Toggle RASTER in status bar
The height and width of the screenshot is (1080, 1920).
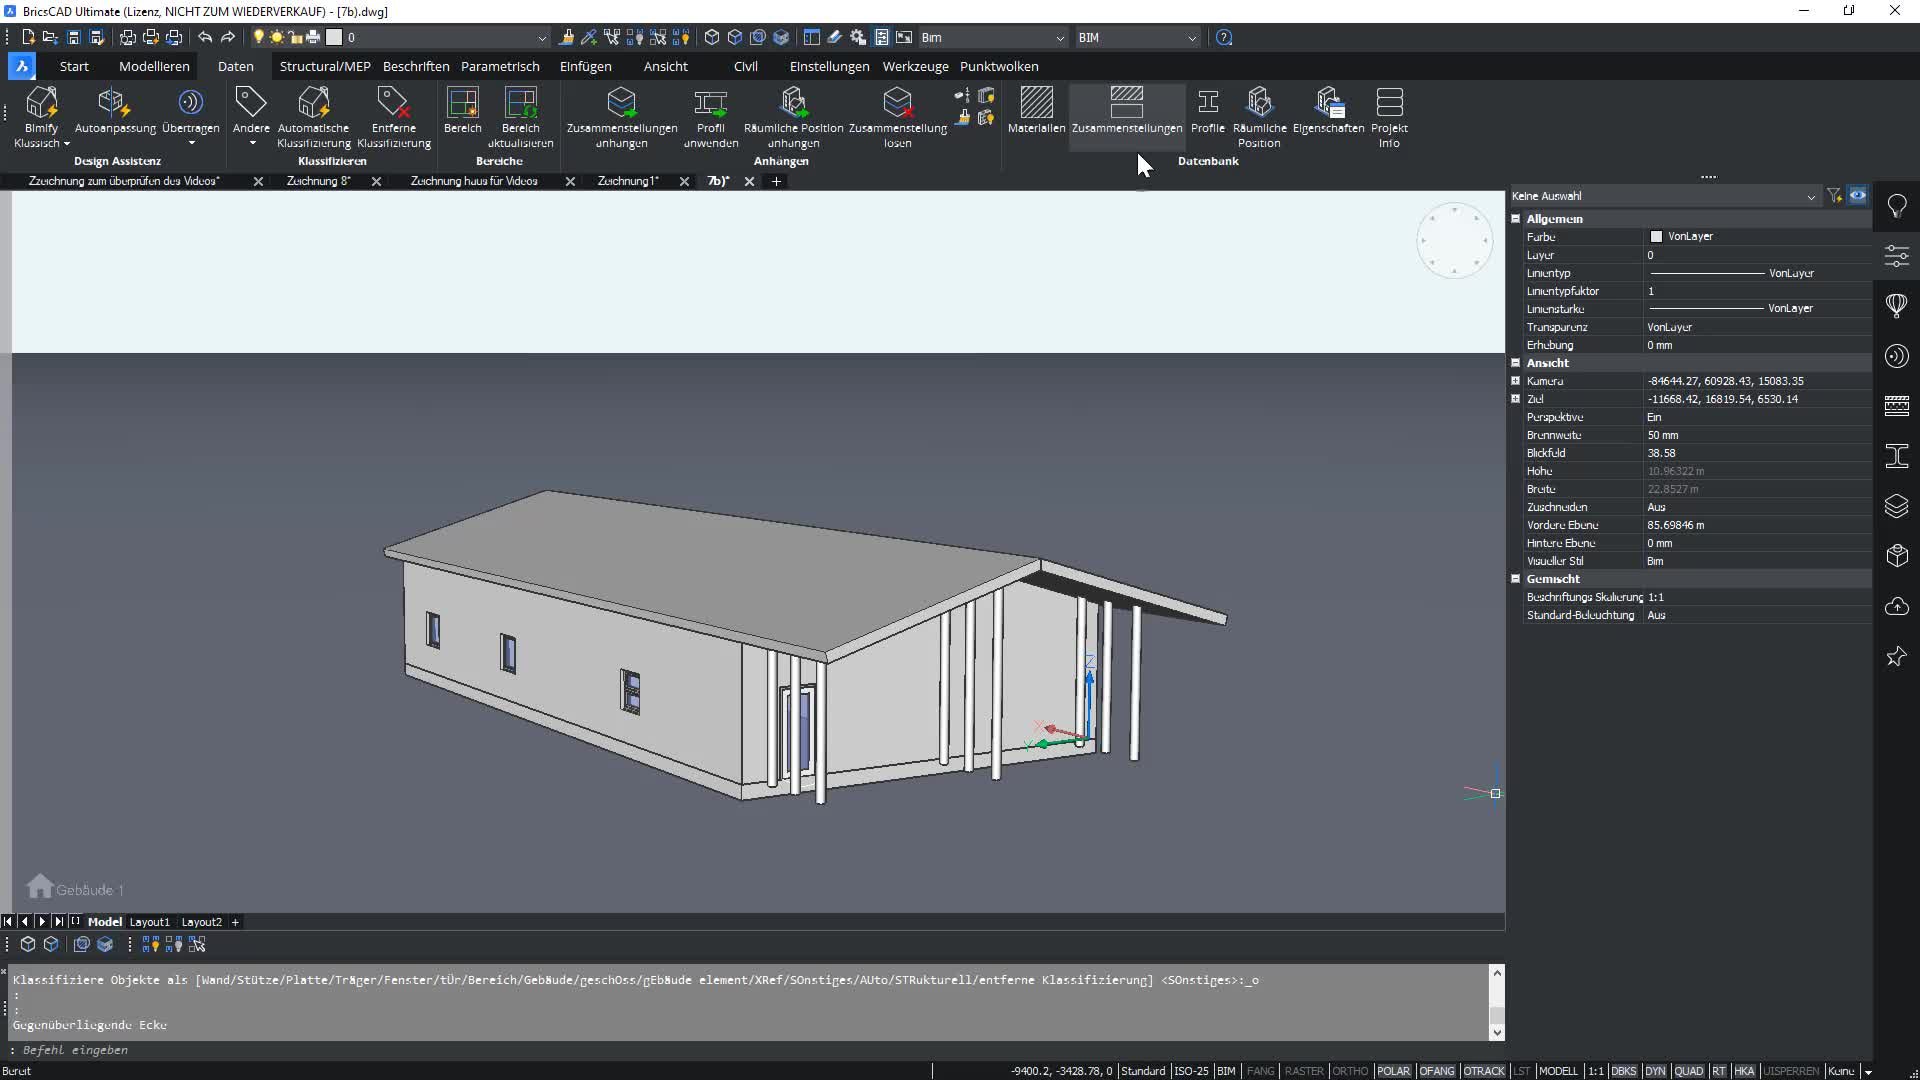click(x=1304, y=1071)
